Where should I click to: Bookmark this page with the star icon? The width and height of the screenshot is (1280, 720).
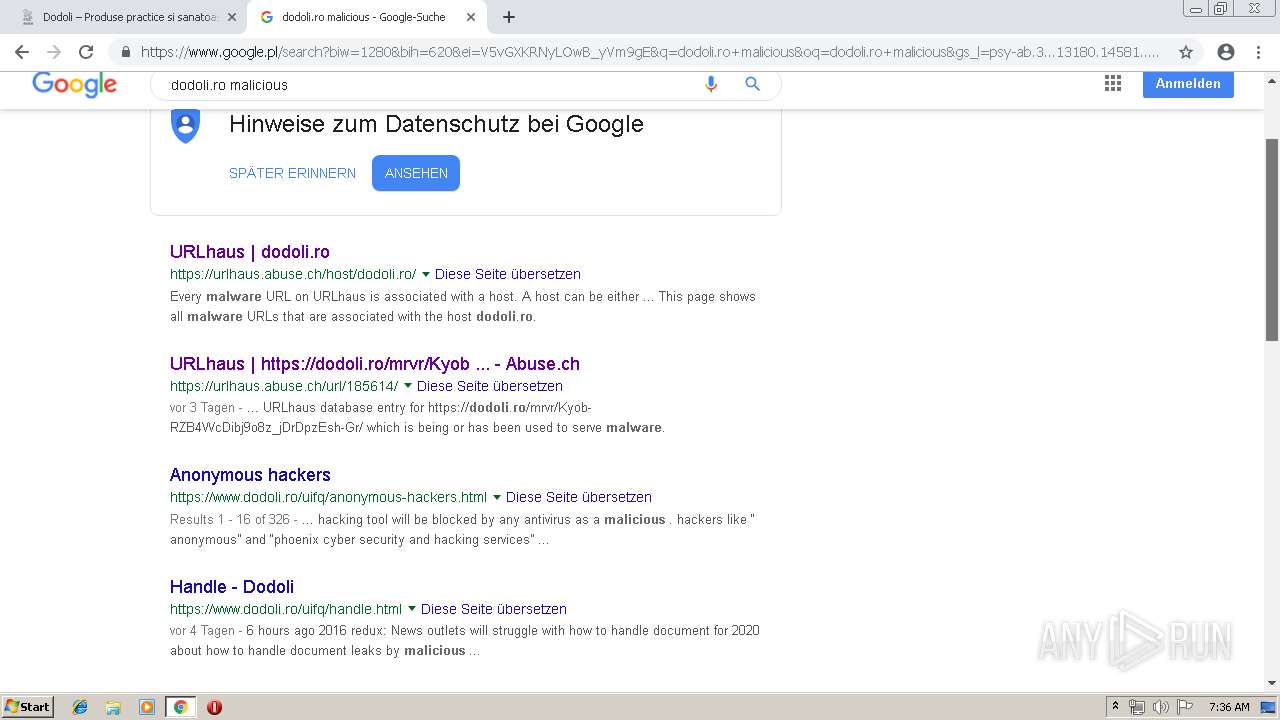pyautogui.click(x=1186, y=52)
